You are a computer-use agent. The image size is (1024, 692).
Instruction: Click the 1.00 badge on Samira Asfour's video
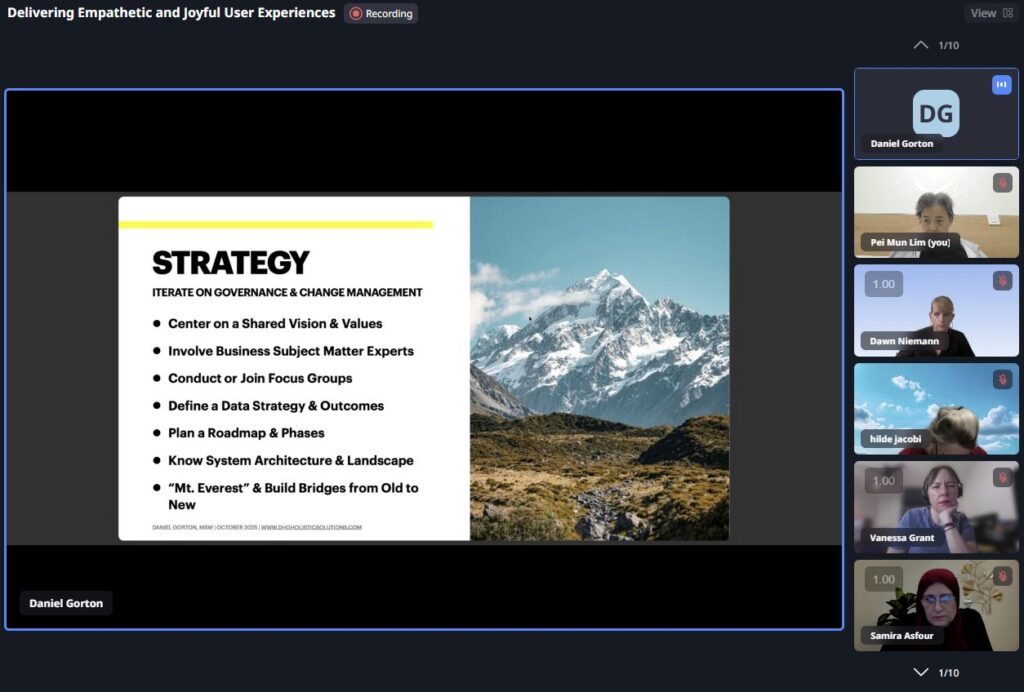[x=883, y=579]
